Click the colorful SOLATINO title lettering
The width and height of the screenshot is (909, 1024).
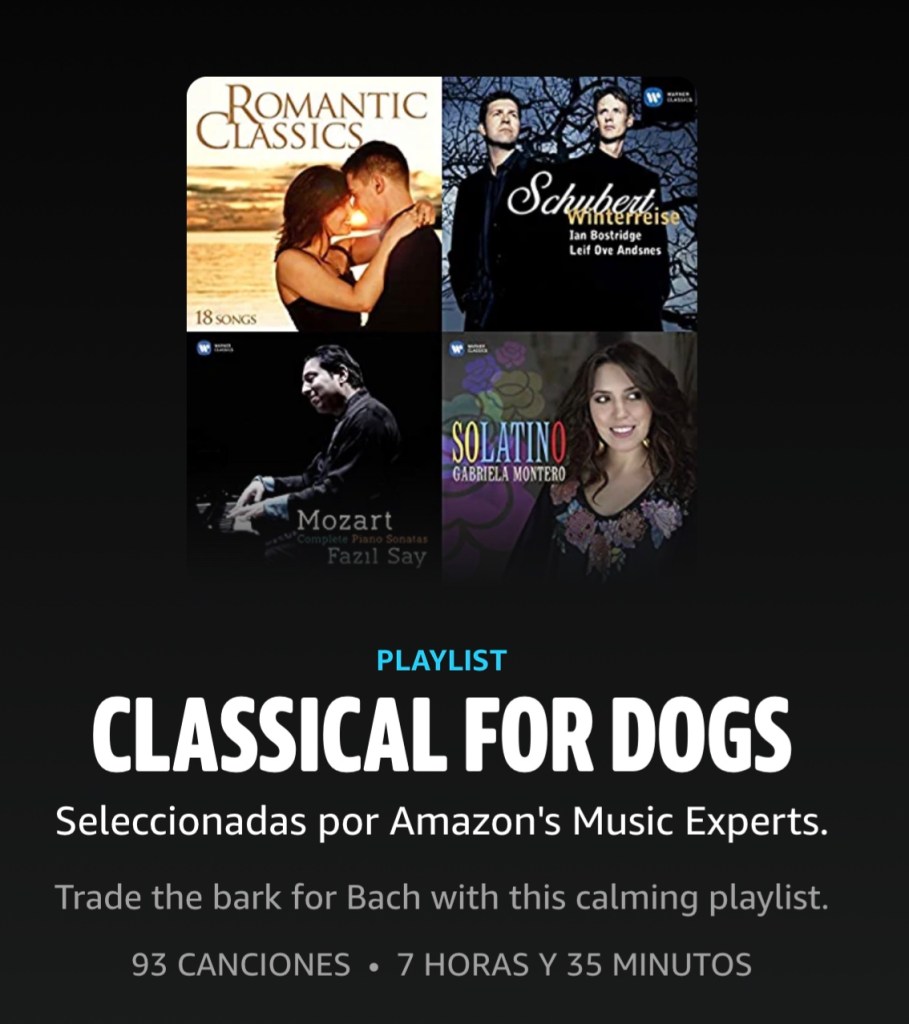[x=509, y=443]
